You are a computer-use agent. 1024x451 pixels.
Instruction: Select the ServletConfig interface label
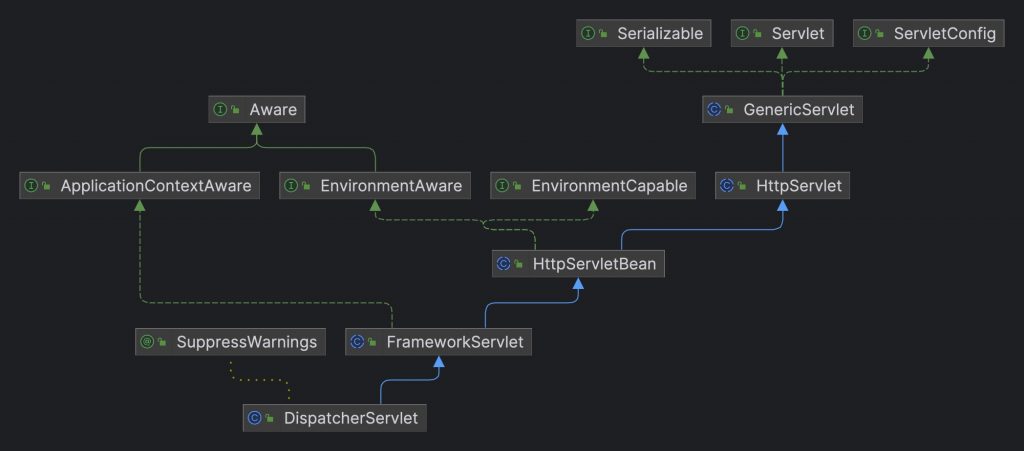[x=945, y=34]
